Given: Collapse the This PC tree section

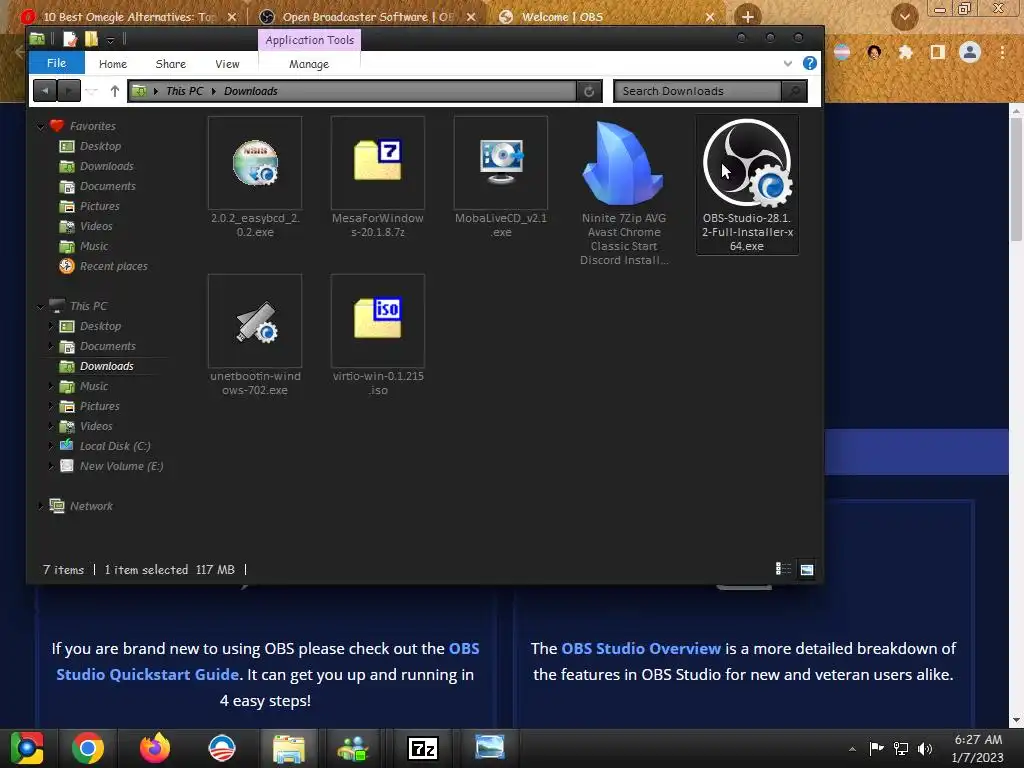Looking at the screenshot, I should tap(41, 306).
